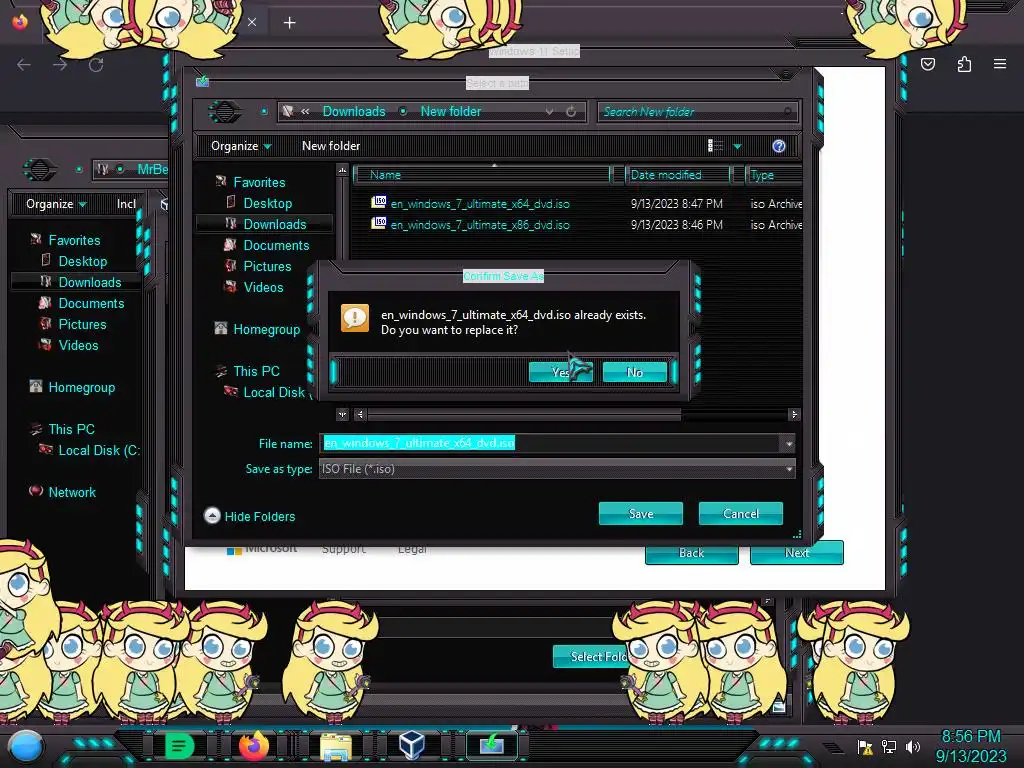The height and width of the screenshot is (768, 1024).
Task: Click the back navigation orb in the save dialog
Action: tap(225, 112)
